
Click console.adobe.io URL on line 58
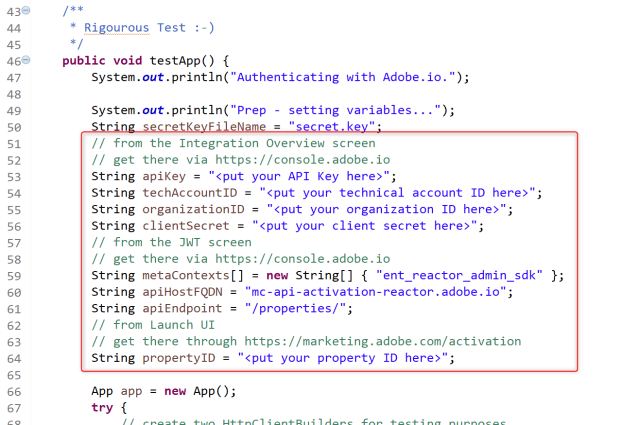pos(302,259)
